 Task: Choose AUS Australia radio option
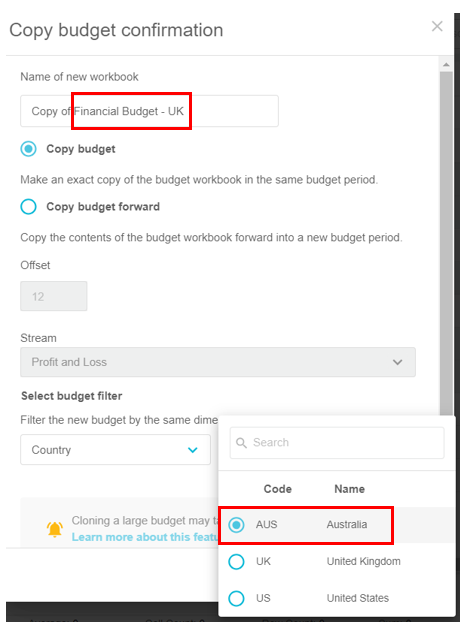click(x=236, y=525)
